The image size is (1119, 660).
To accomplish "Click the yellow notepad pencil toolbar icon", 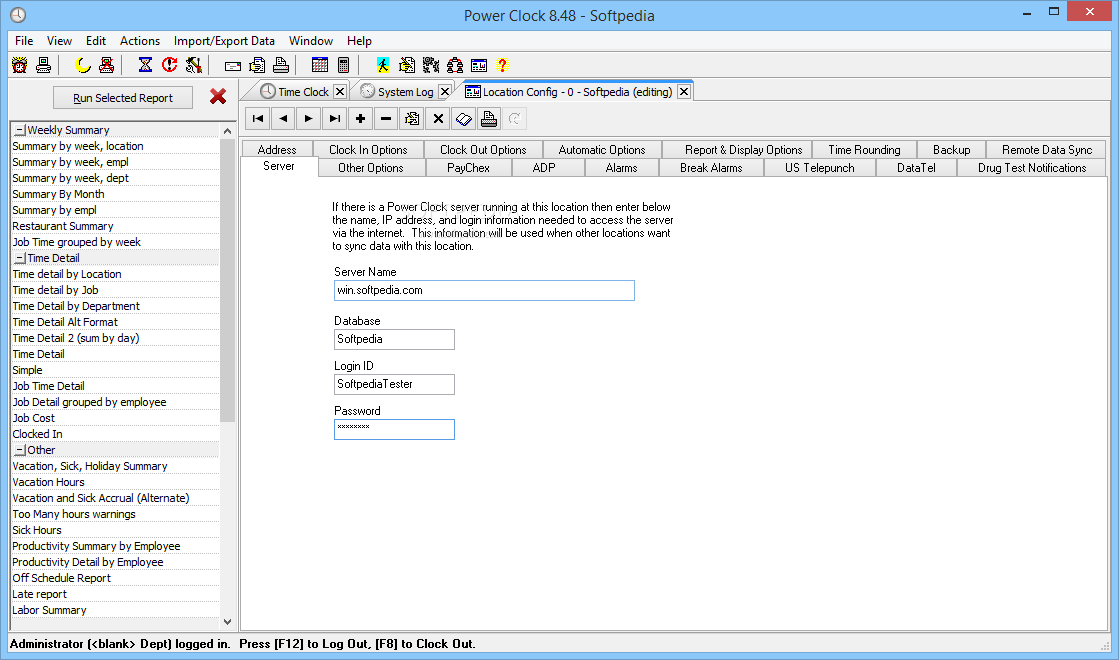I will coord(407,66).
